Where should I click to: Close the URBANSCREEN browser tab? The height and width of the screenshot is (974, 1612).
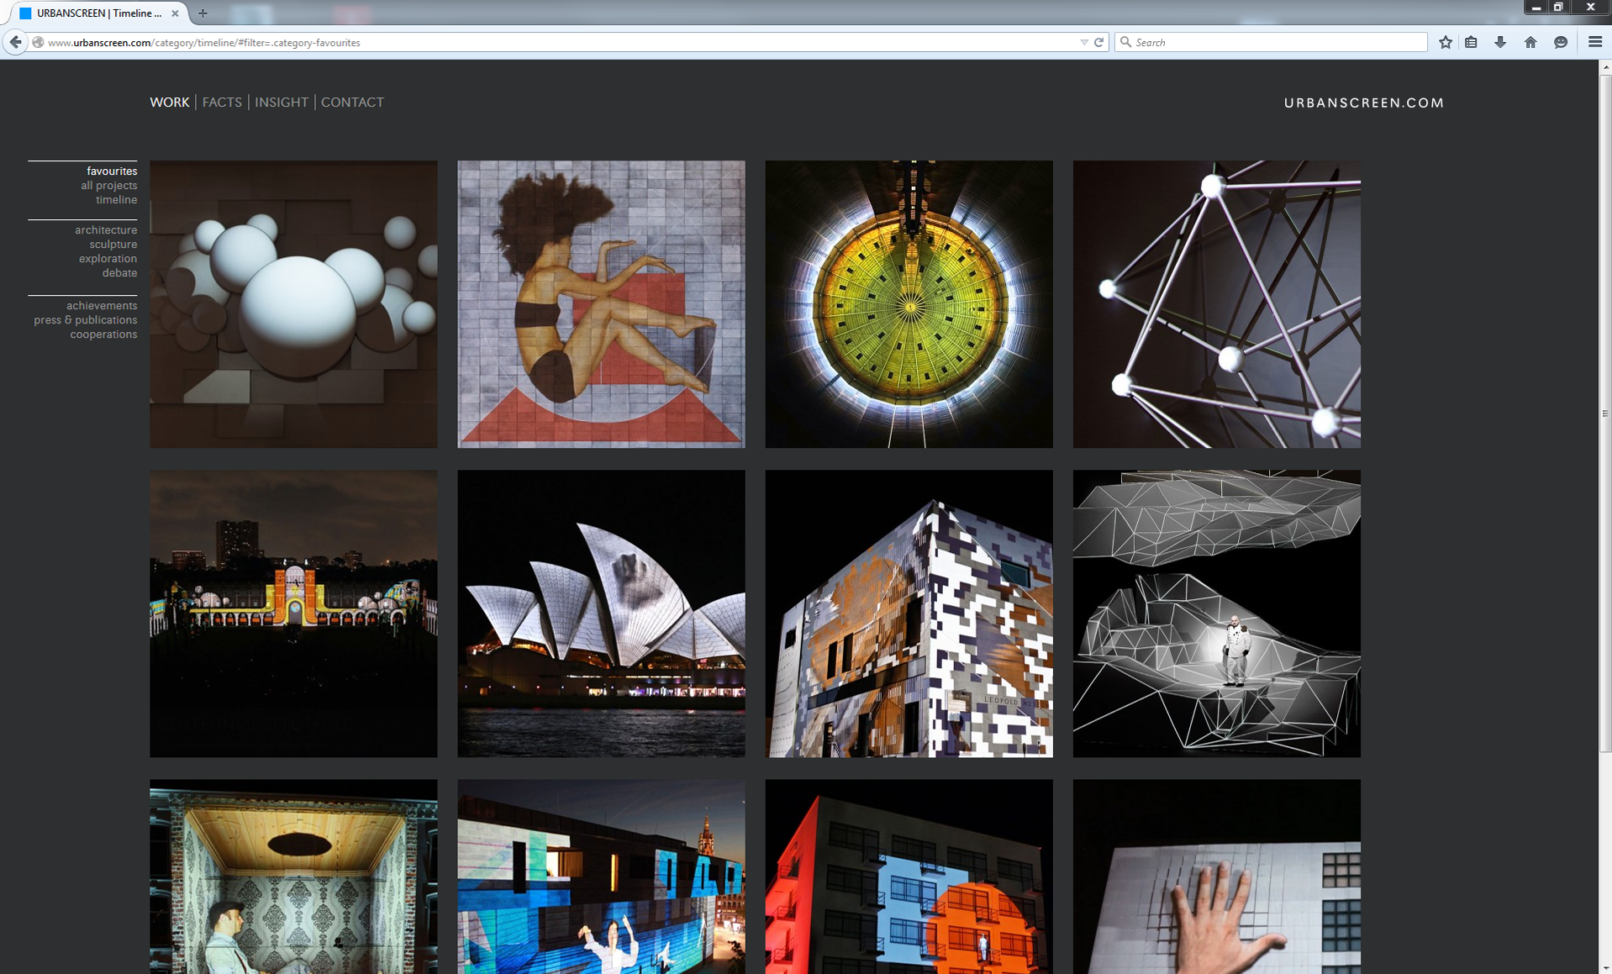point(175,13)
